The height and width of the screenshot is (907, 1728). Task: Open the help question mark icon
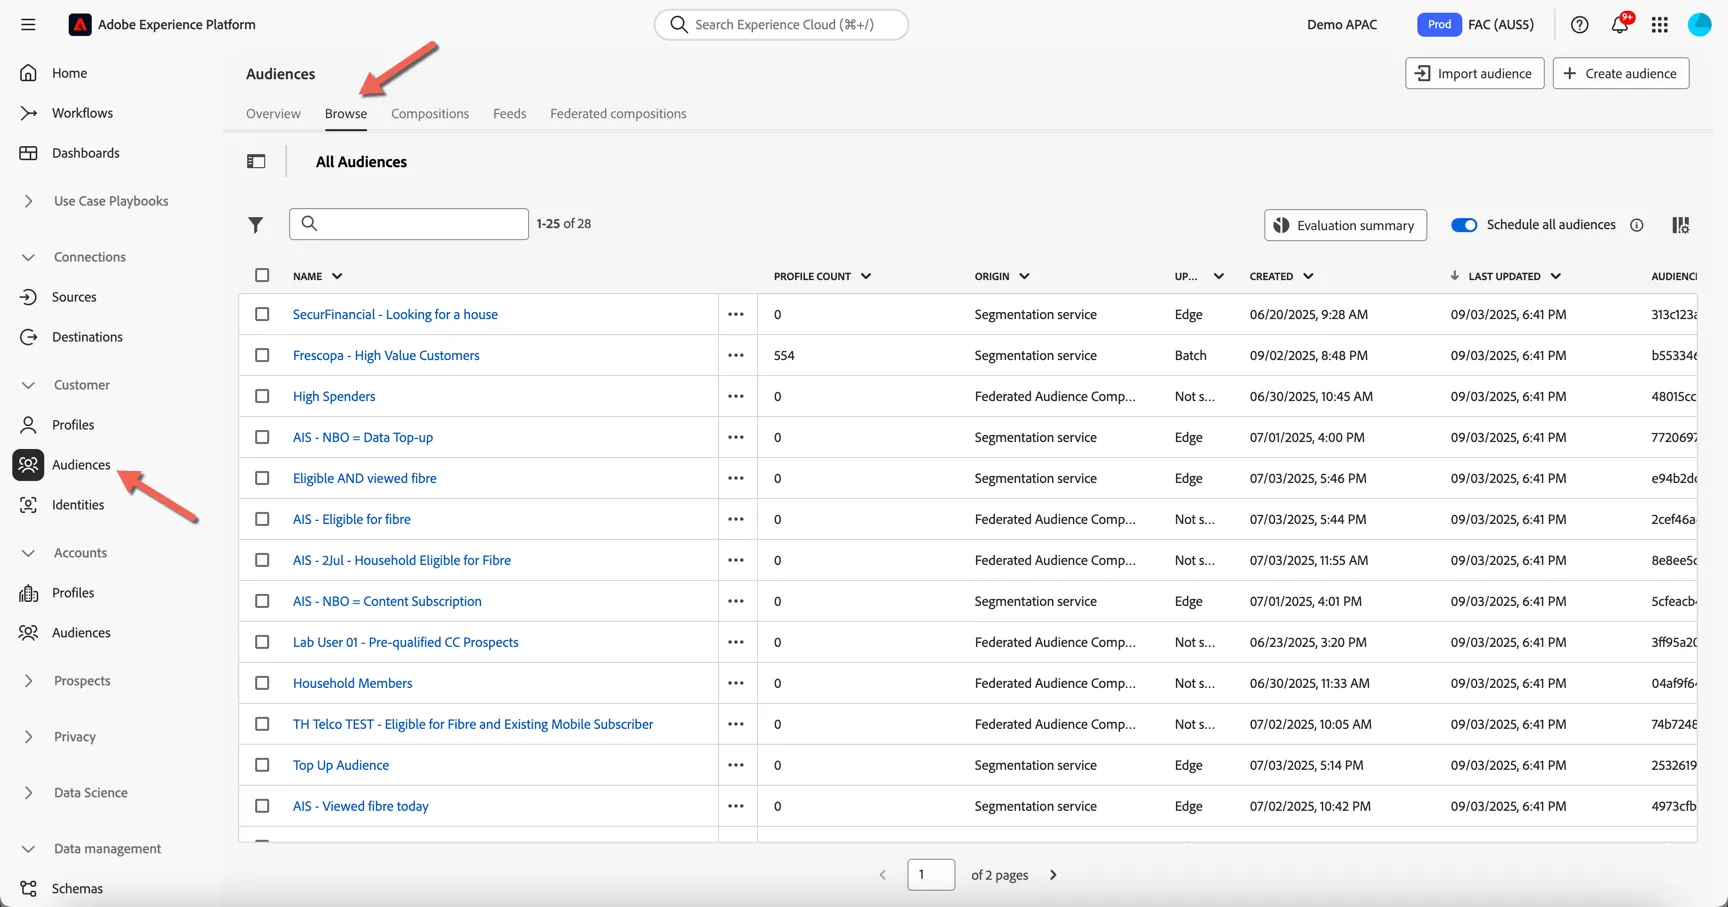point(1579,25)
